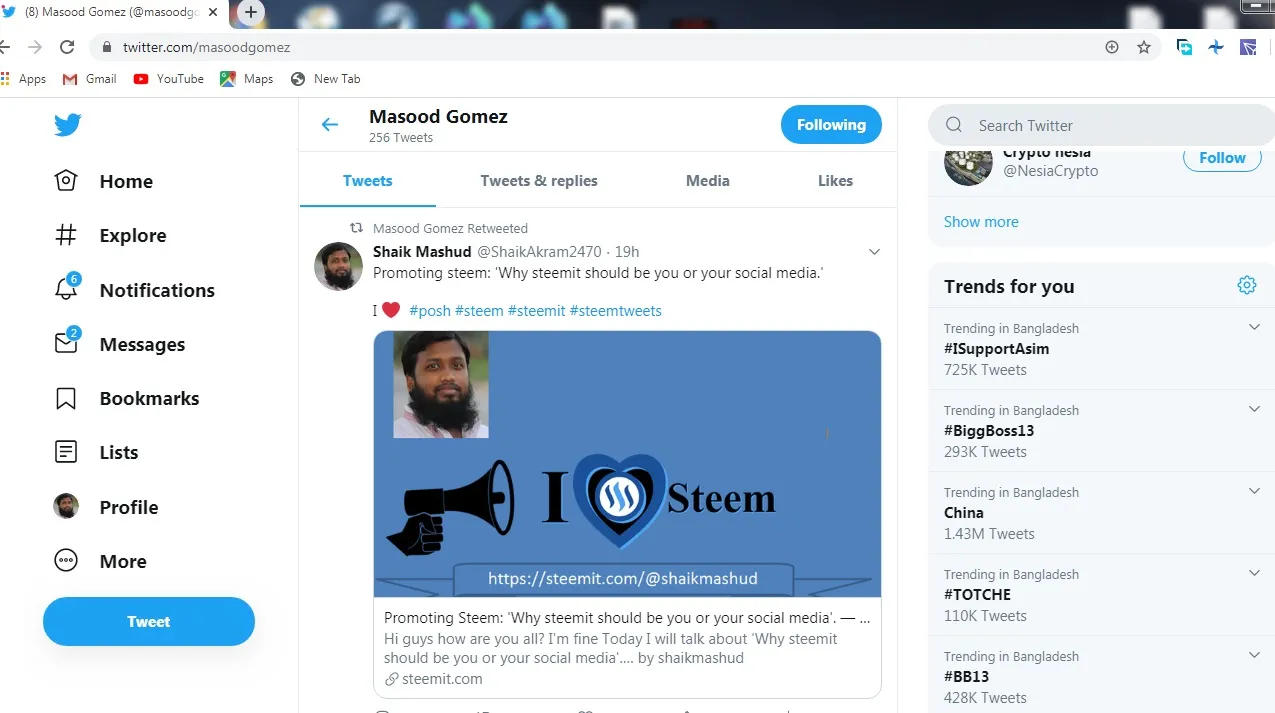Click Masood Gomez Retweeted label
Screen dimensions: 1275x713
(450, 228)
